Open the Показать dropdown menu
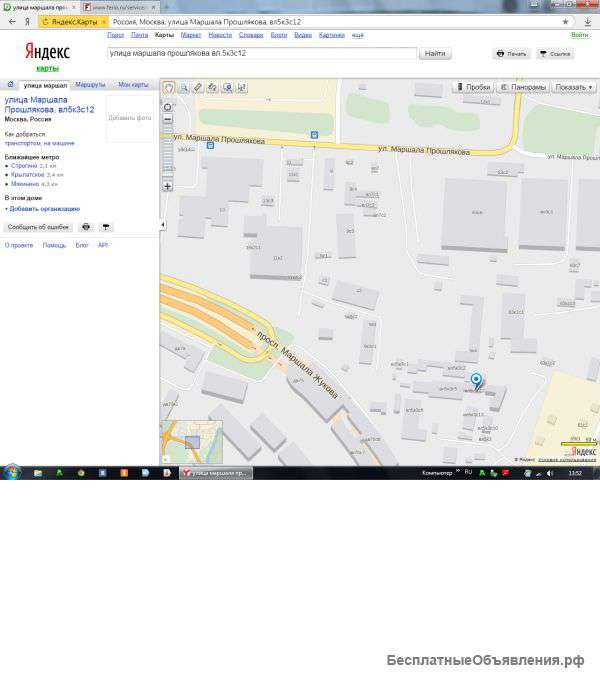Viewport: 600px width, 673px height. (573, 87)
